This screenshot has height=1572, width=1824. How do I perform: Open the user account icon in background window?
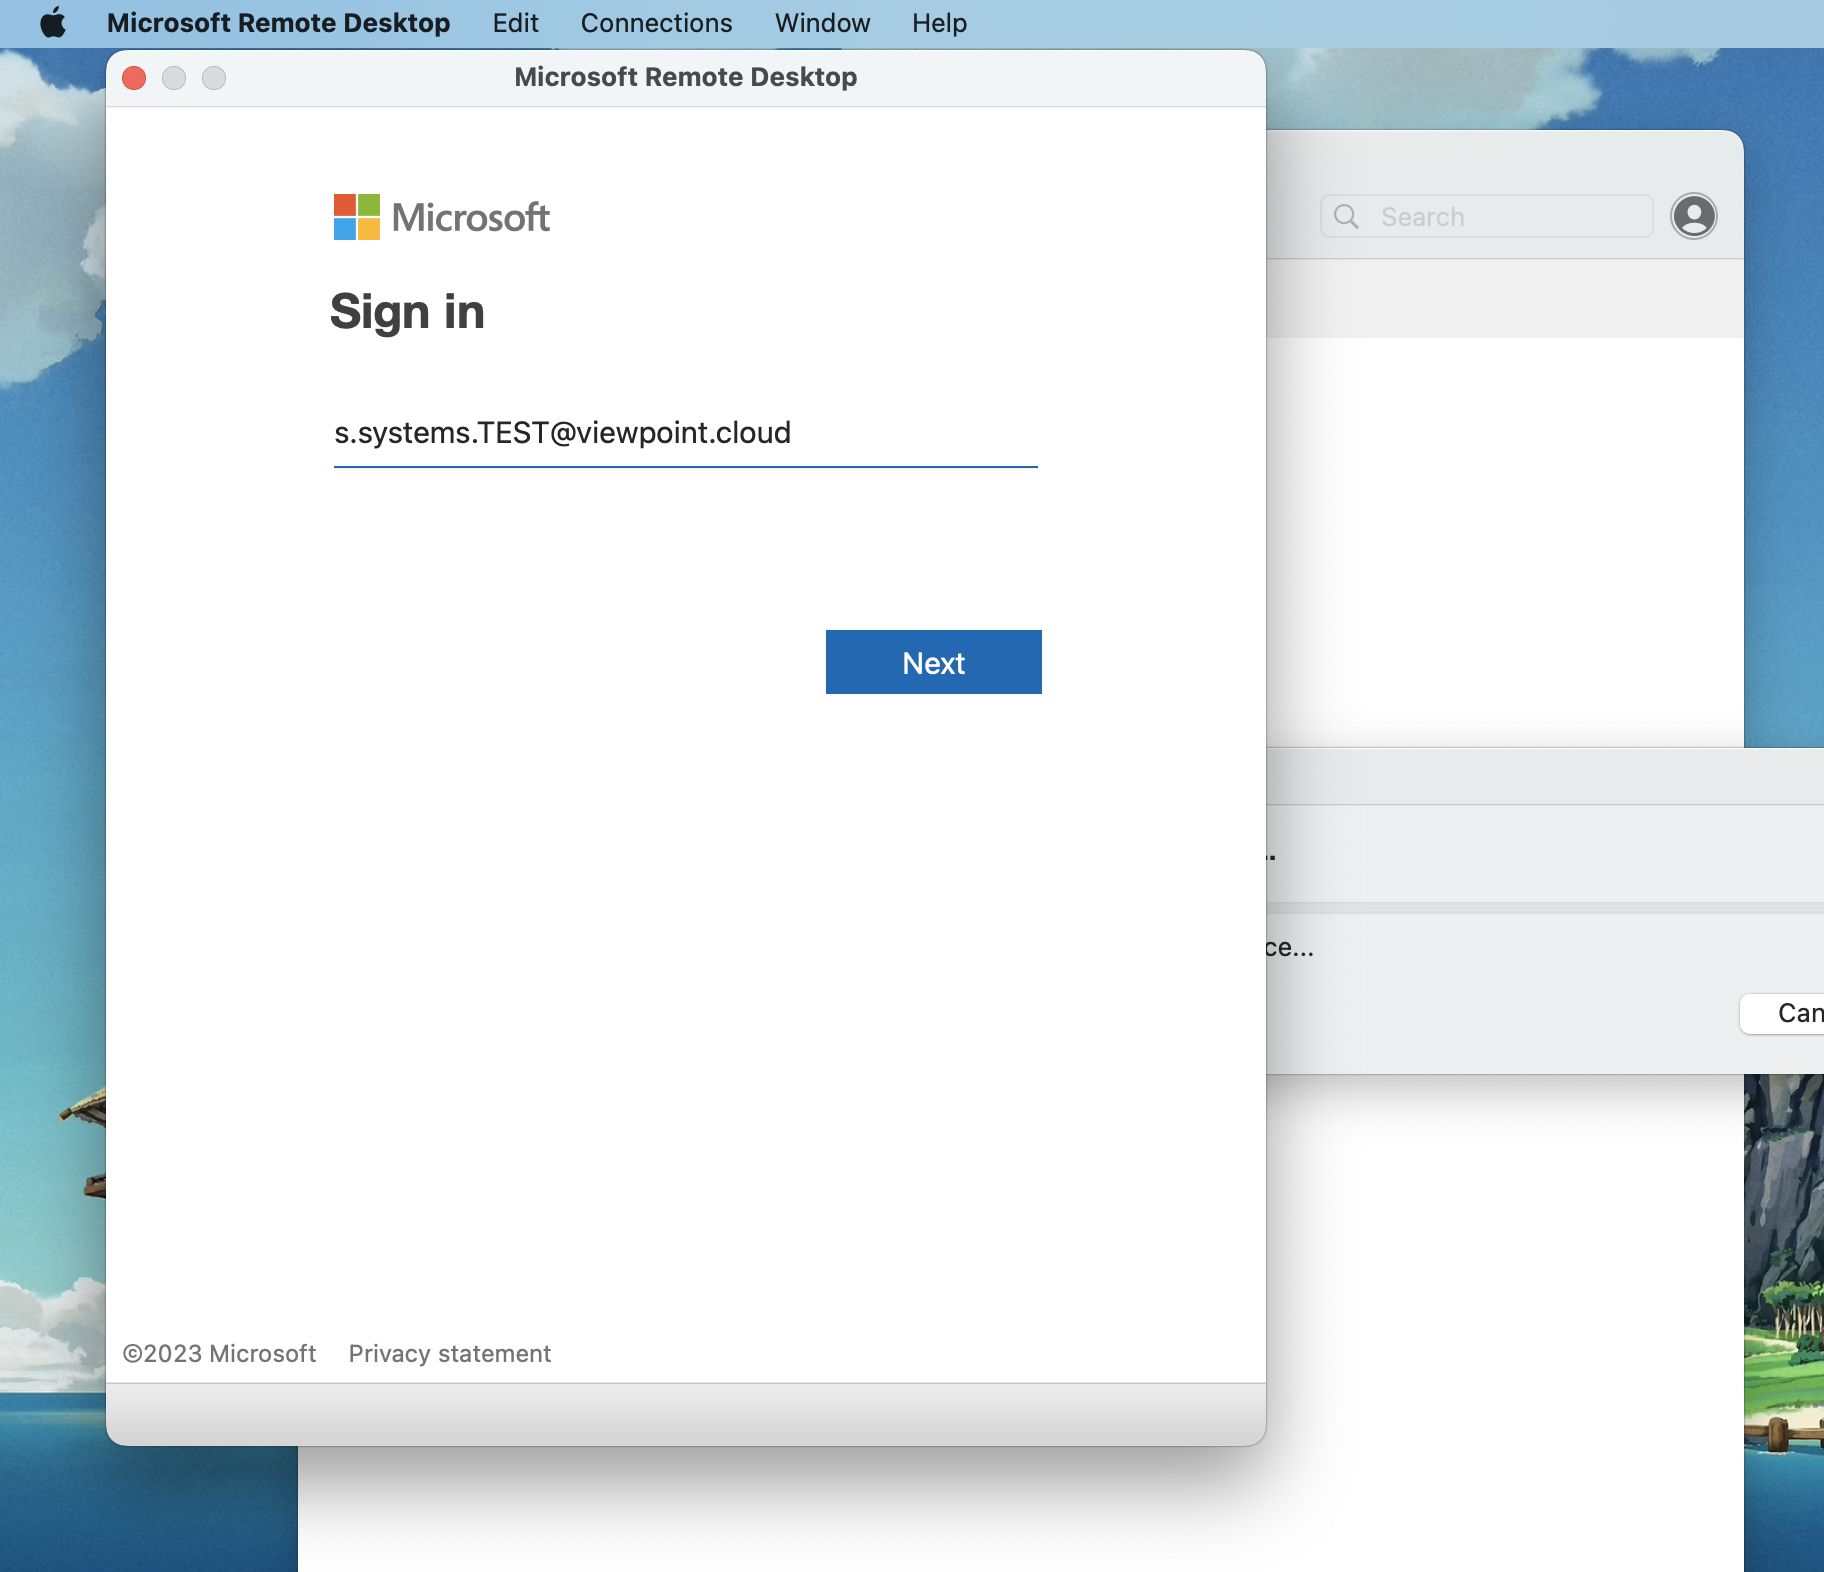(x=1694, y=216)
